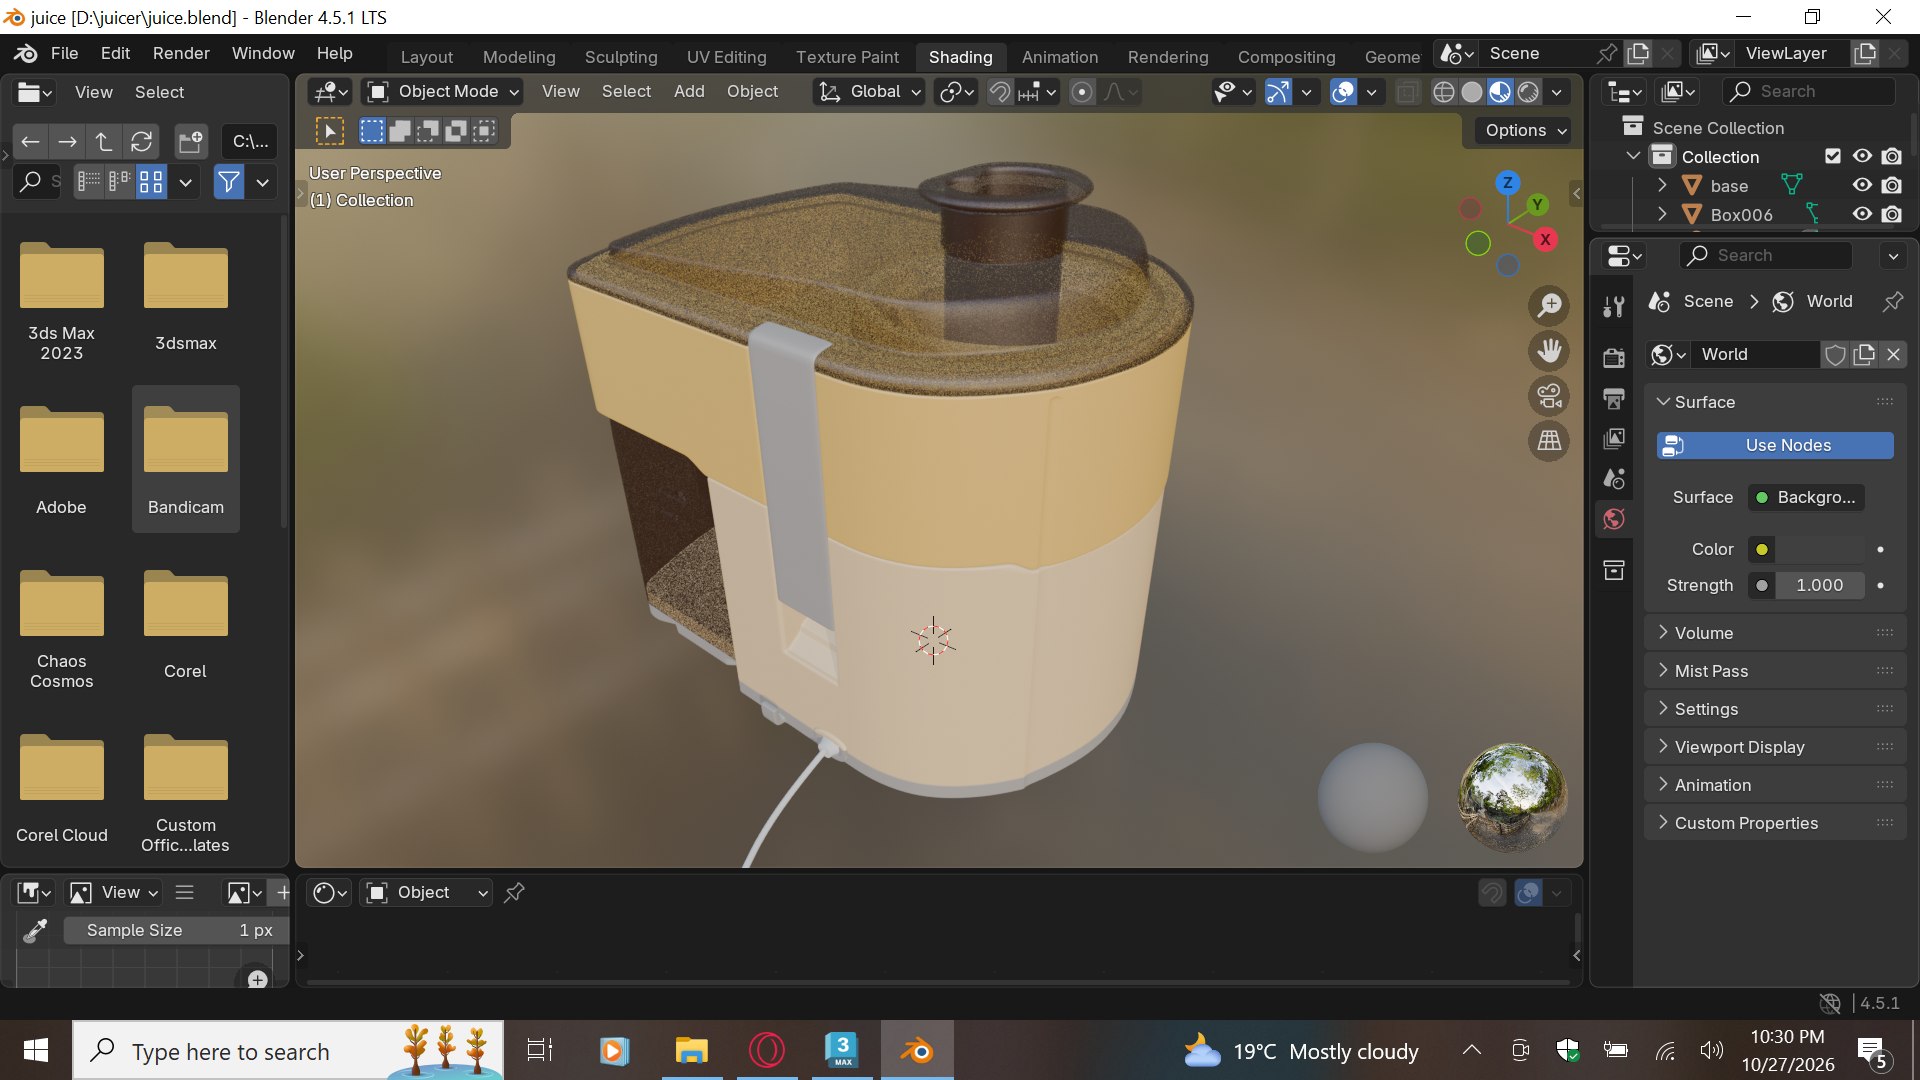
Task: Open the Tool properties tab icon
Action: coord(1613,308)
